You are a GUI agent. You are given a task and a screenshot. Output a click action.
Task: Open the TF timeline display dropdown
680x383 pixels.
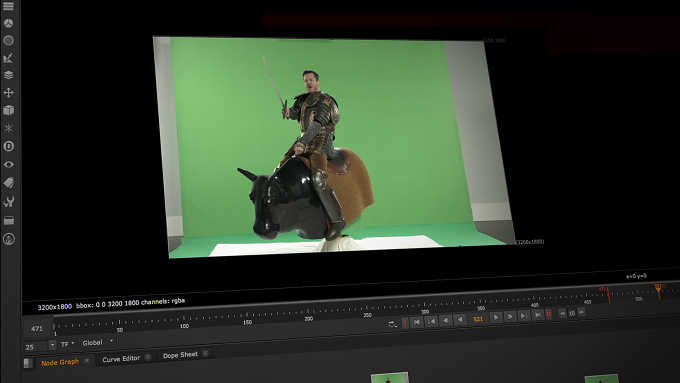point(67,344)
